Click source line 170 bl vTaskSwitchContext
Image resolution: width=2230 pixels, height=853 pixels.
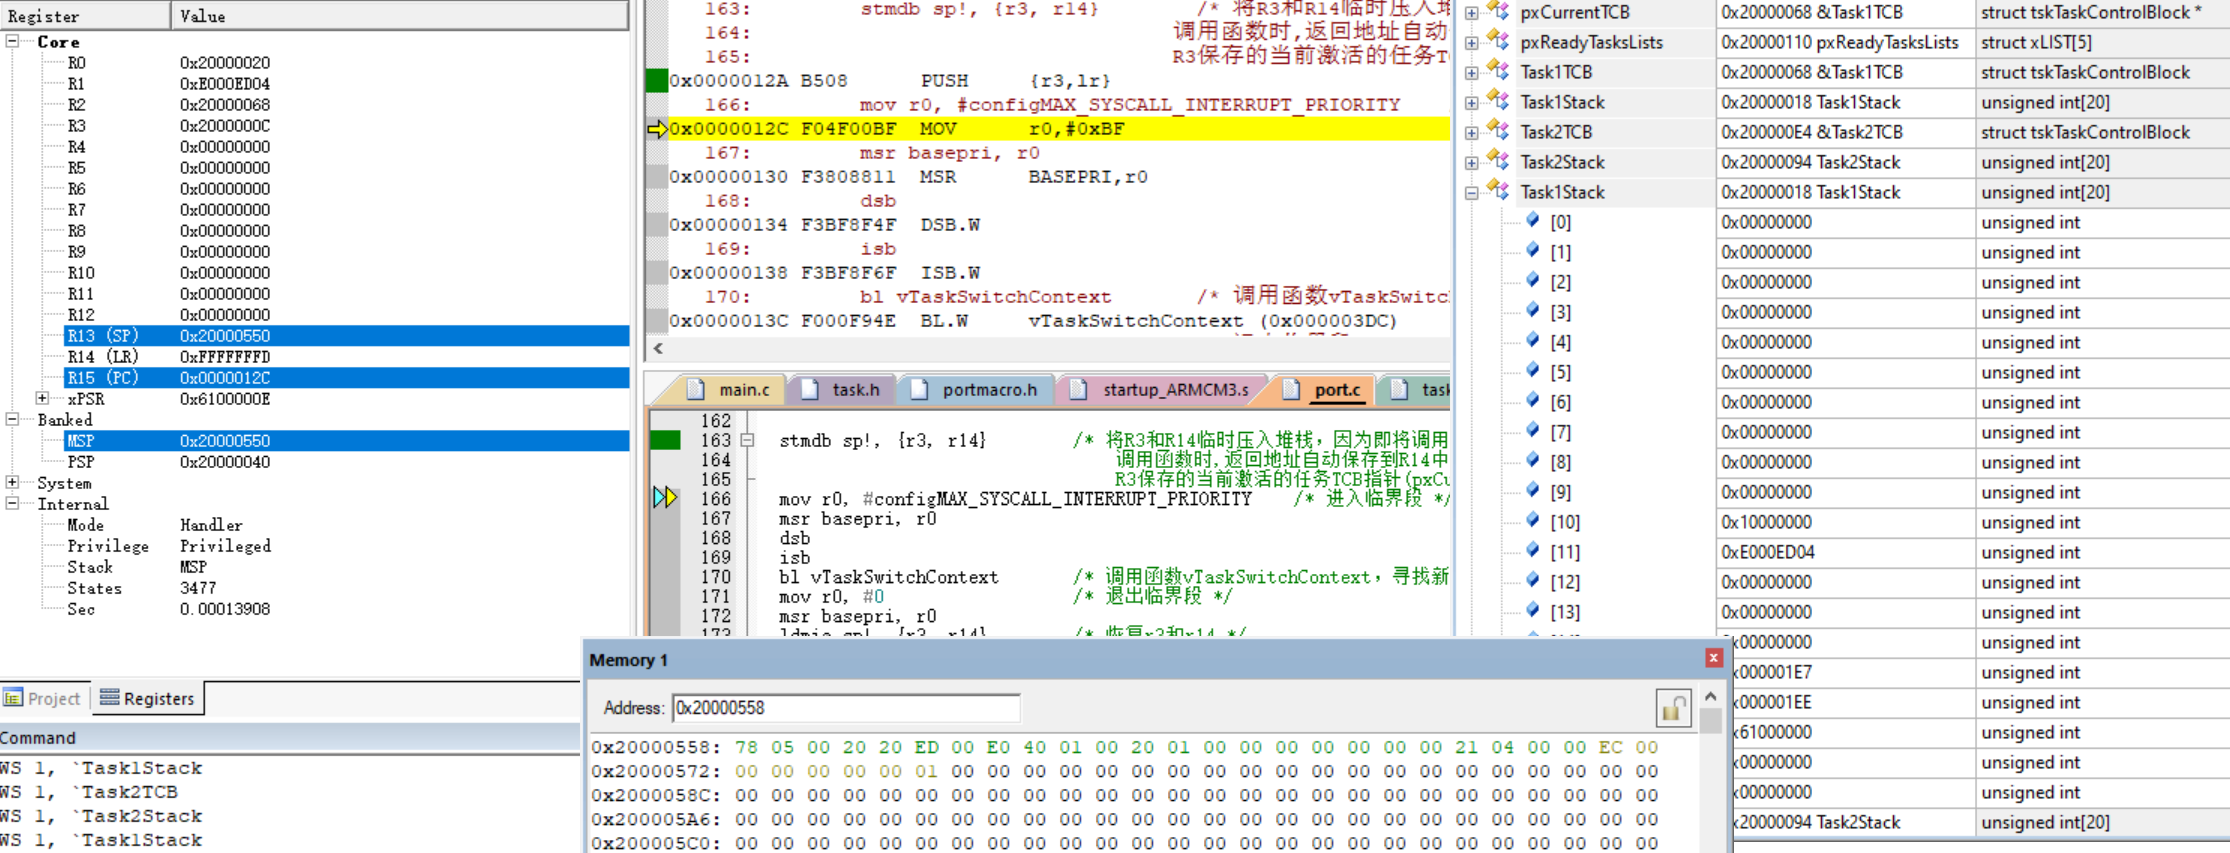(888, 577)
